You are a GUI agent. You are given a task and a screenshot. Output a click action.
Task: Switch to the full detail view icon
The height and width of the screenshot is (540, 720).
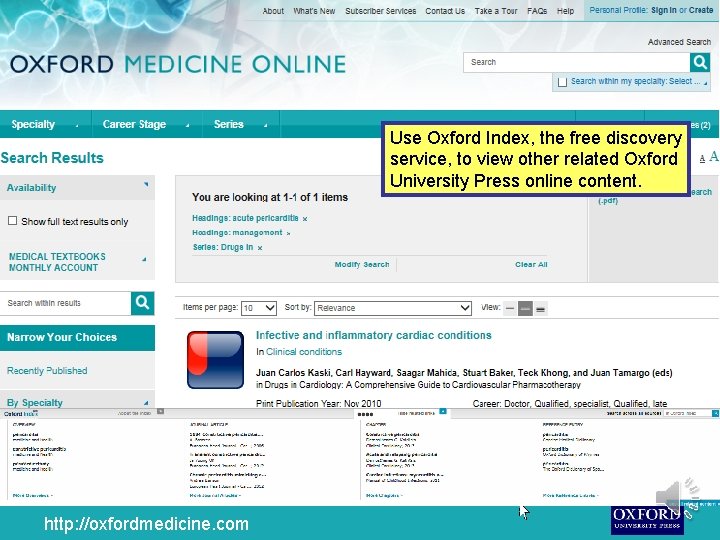pyautogui.click(x=540, y=309)
